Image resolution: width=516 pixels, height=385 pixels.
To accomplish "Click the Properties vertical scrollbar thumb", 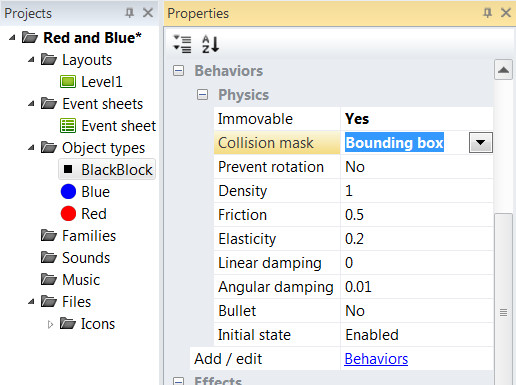I will pos(503,298).
